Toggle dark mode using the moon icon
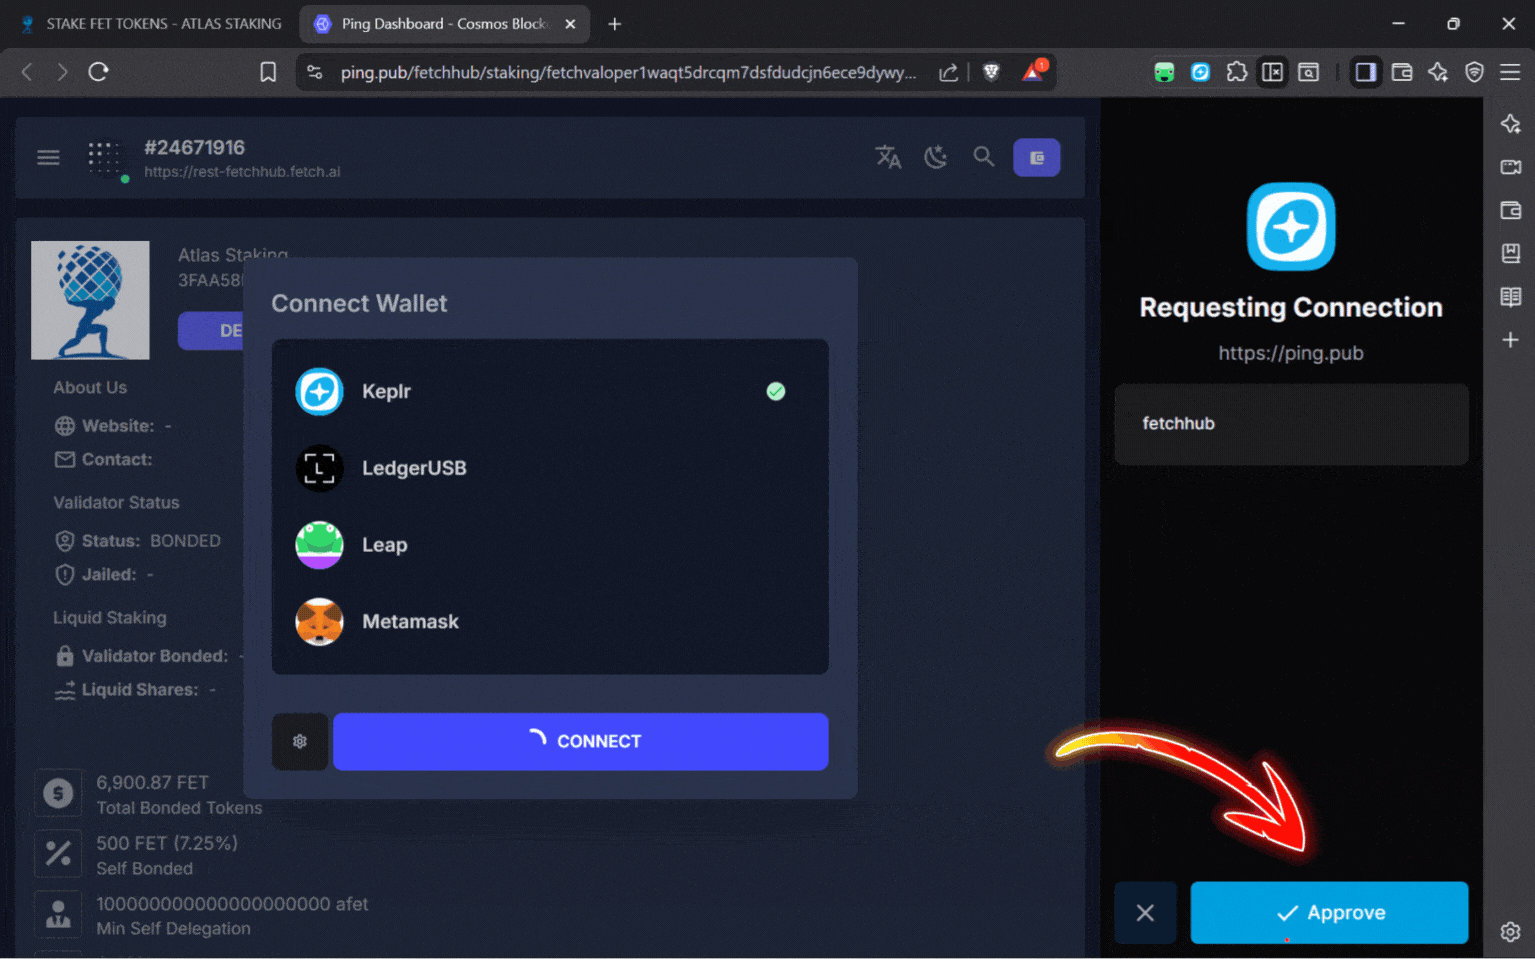The image size is (1535, 959). tap(936, 157)
